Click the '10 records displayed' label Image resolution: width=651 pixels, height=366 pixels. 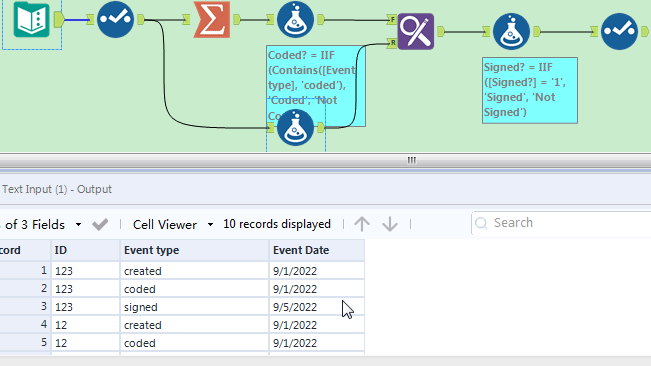(x=277, y=224)
